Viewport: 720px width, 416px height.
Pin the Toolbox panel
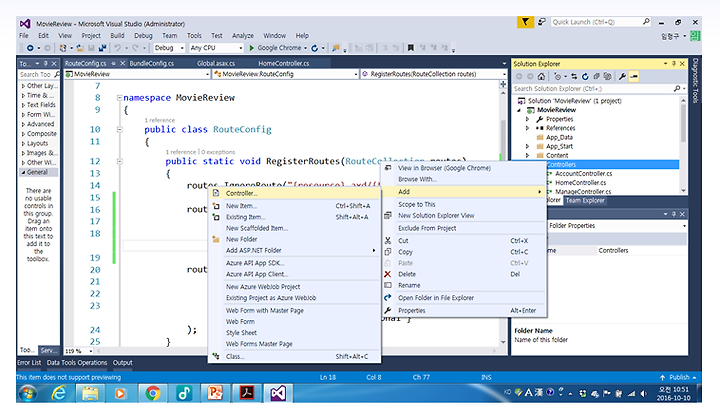45,63
